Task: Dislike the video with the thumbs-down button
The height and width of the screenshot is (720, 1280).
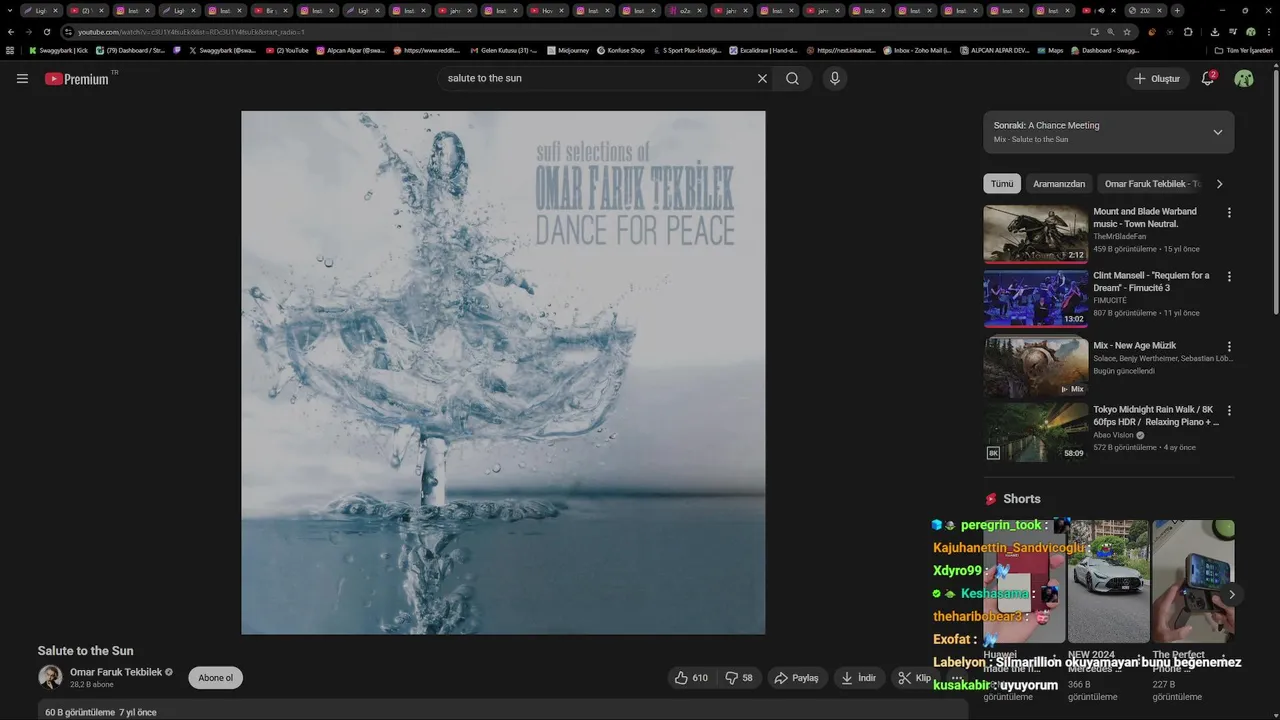Action: coord(740,678)
